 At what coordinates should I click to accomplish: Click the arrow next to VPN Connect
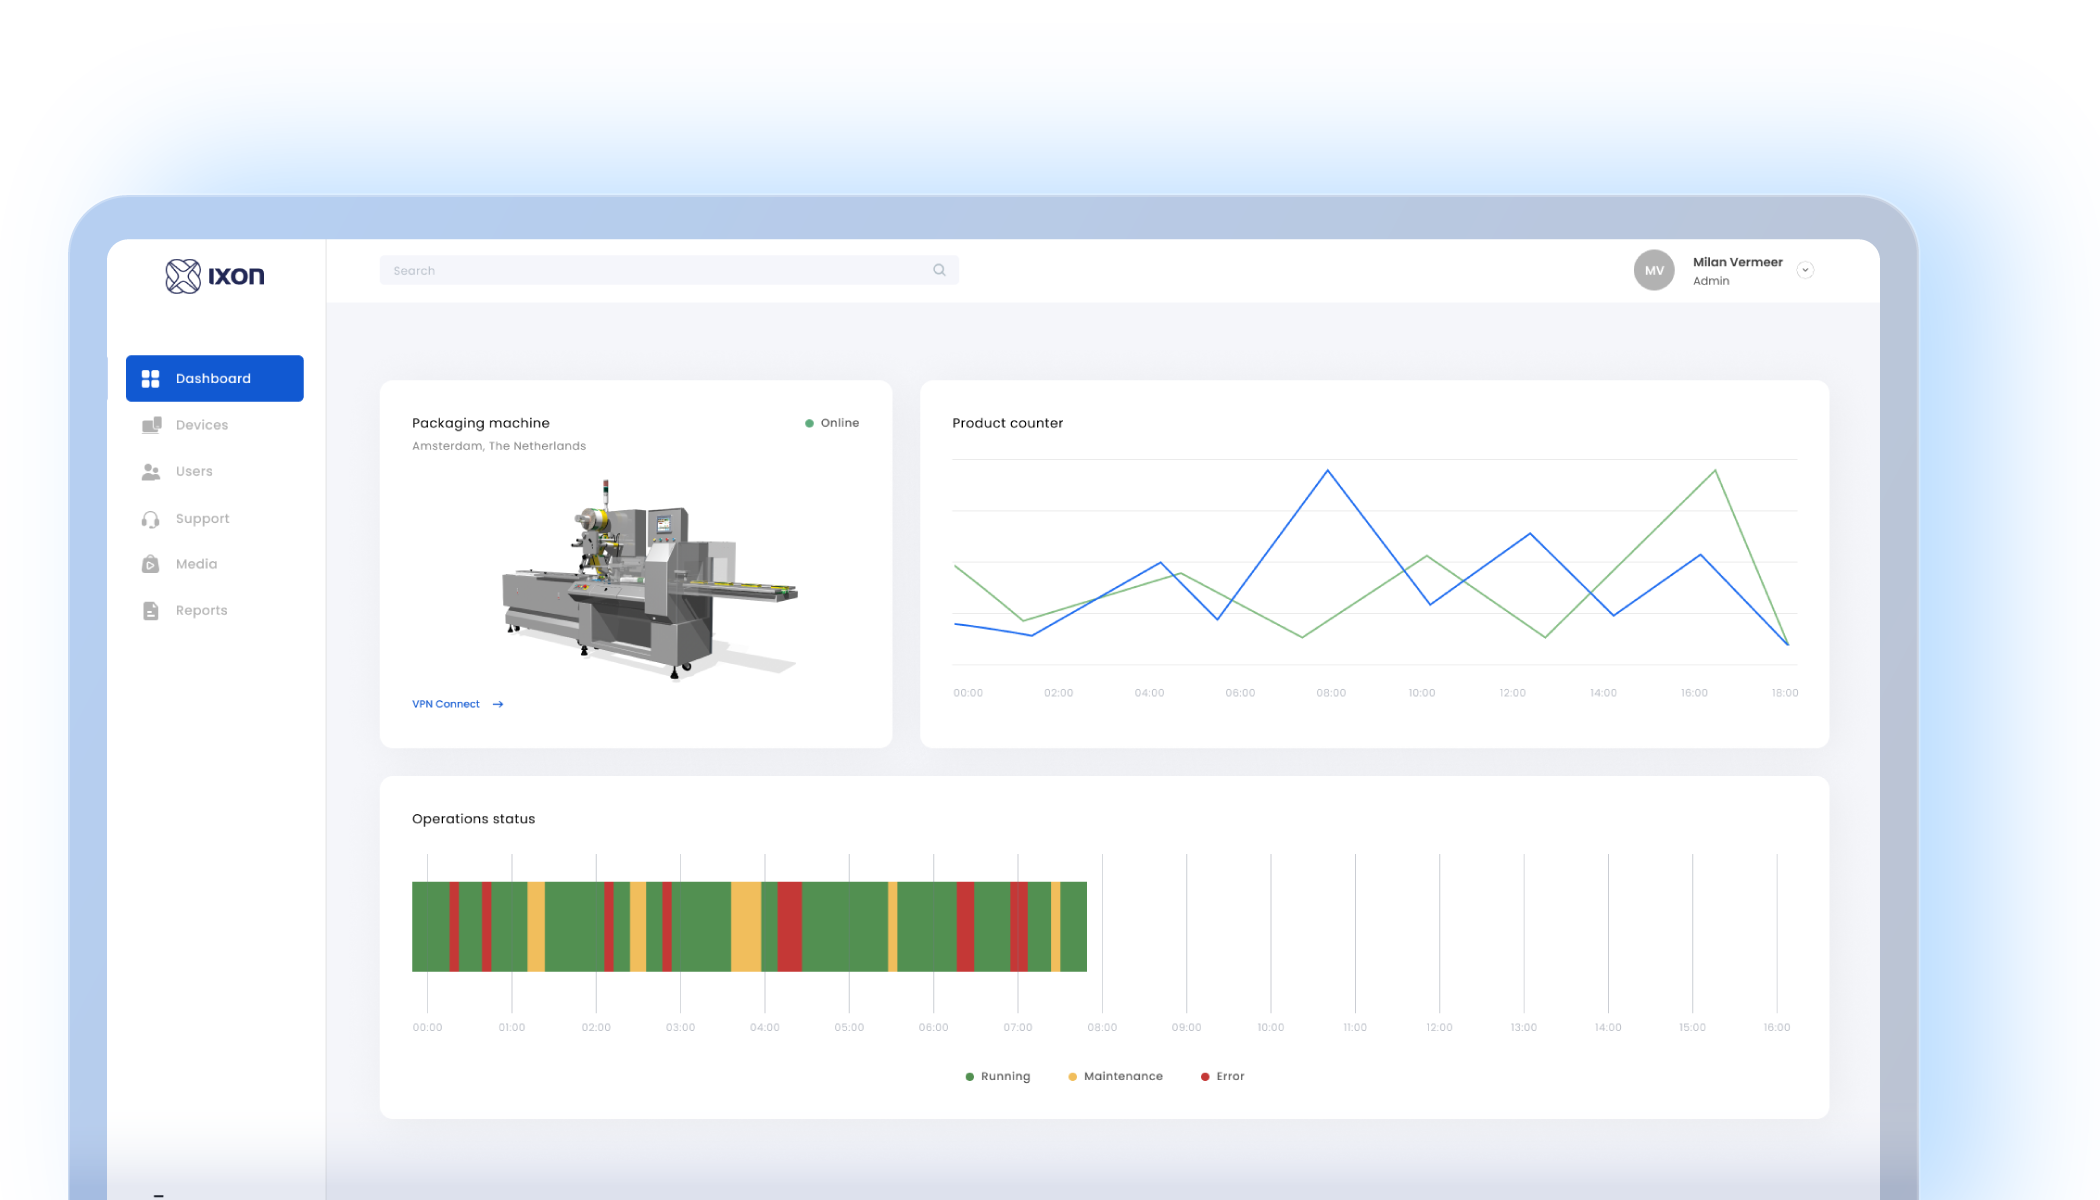click(x=497, y=704)
